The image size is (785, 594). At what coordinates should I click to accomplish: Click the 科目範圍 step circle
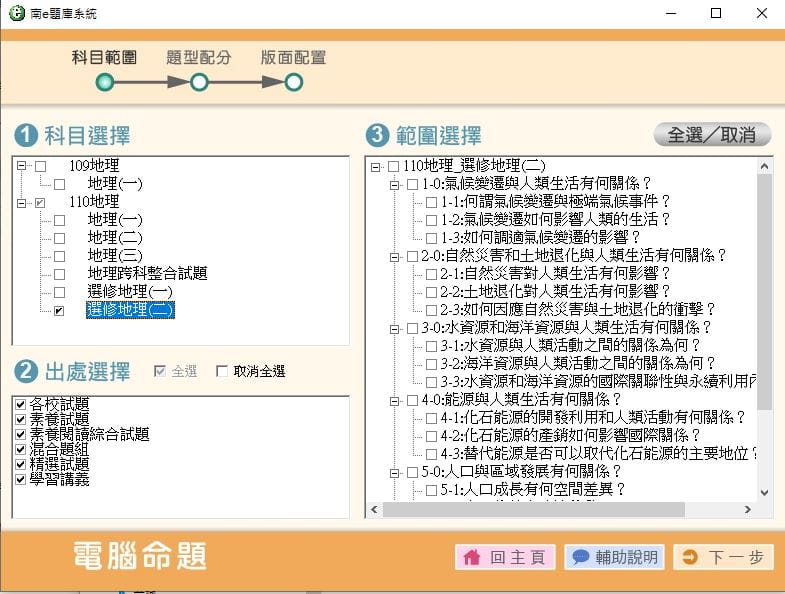(105, 82)
